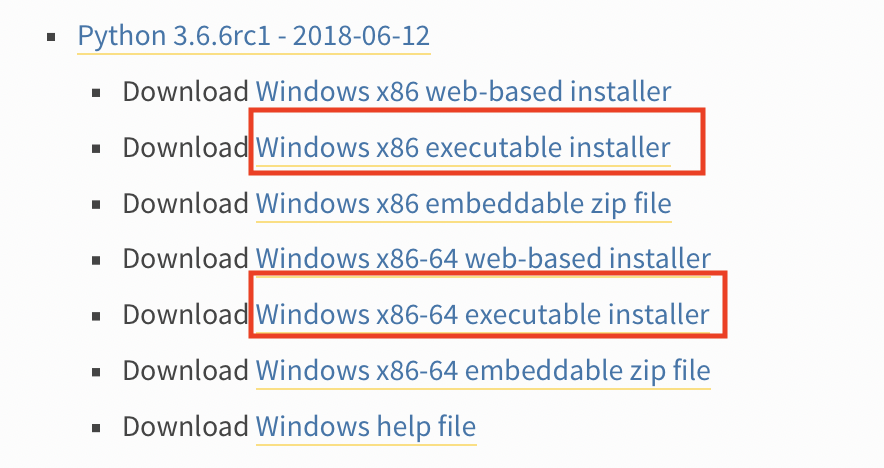The width and height of the screenshot is (884, 468).
Task: Click "Download" word before x86-64 web-based installer
Action: tap(185, 258)
